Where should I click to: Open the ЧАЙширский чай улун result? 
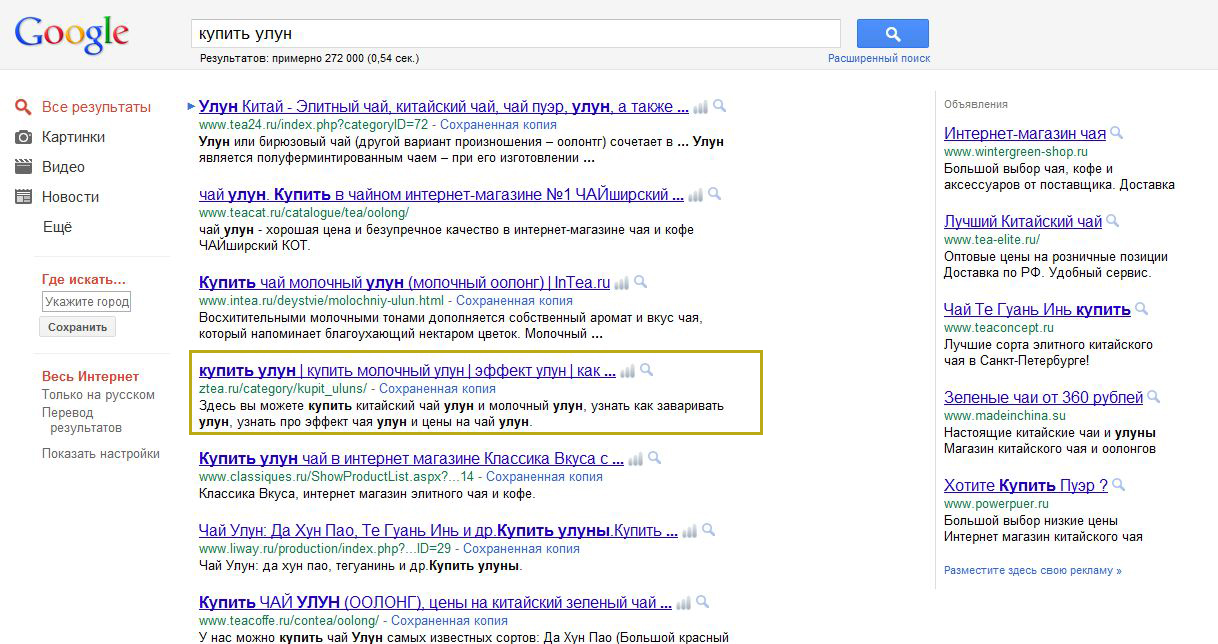click(x=441, y=195)
